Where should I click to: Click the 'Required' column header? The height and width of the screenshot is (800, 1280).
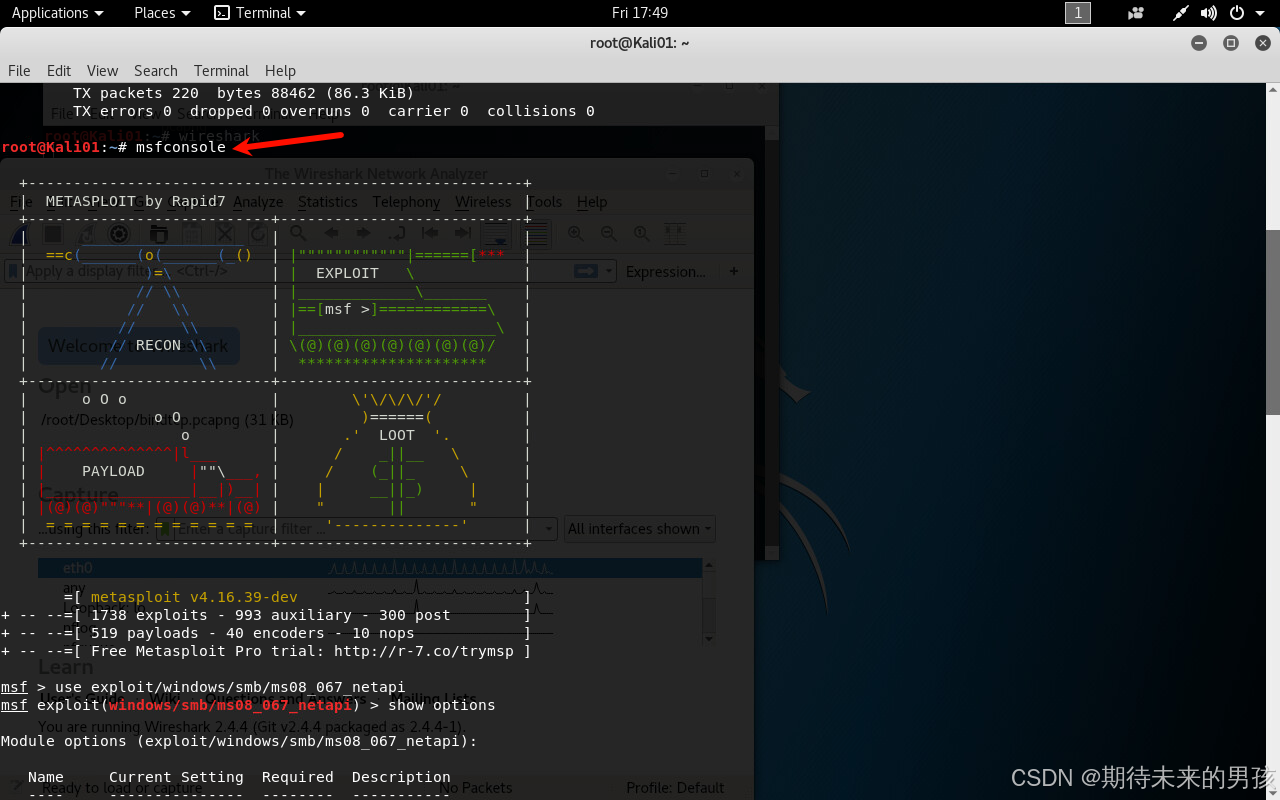(298, 777)
